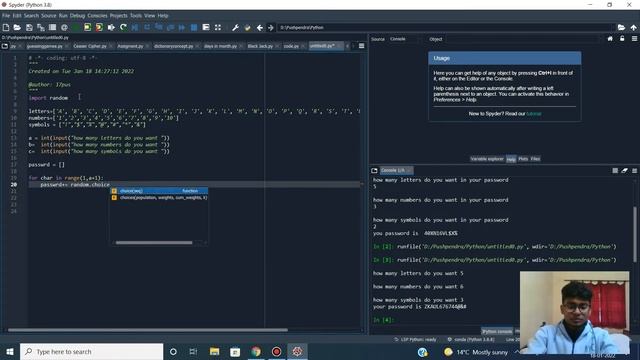Click the browse tabs icon in editor
The image size is (640, 360).
tap(5, 46)
